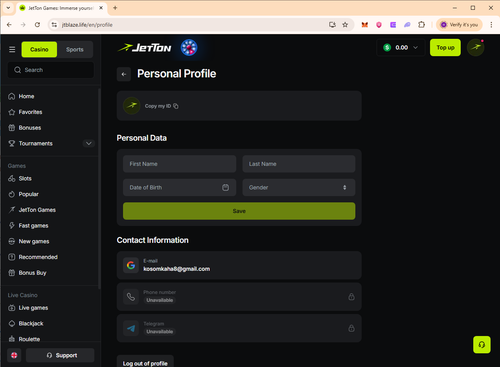The width and height of the screenshot is (500, 367).
Task: Open the Date of Birth calendar icon
Action: click(x=225, y=187)
